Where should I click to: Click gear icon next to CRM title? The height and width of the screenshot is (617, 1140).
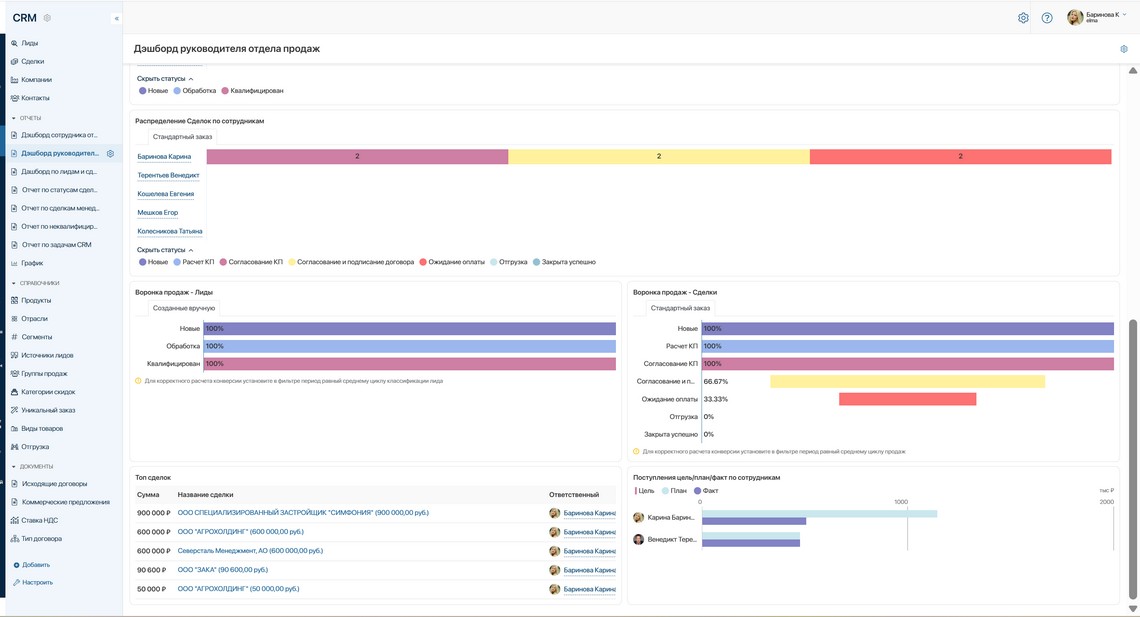point(47,17)
